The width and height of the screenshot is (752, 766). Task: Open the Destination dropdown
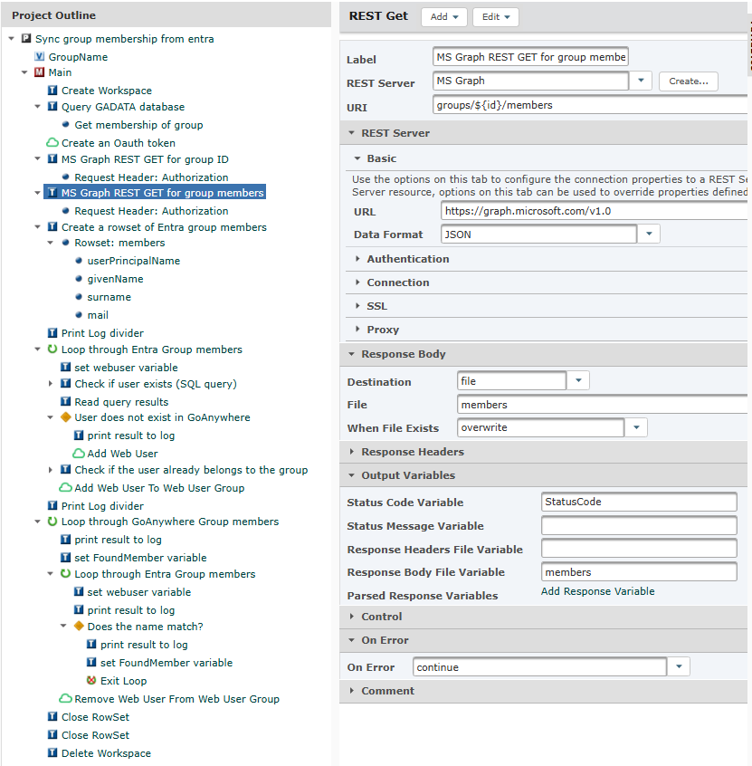tap(579, 381)
